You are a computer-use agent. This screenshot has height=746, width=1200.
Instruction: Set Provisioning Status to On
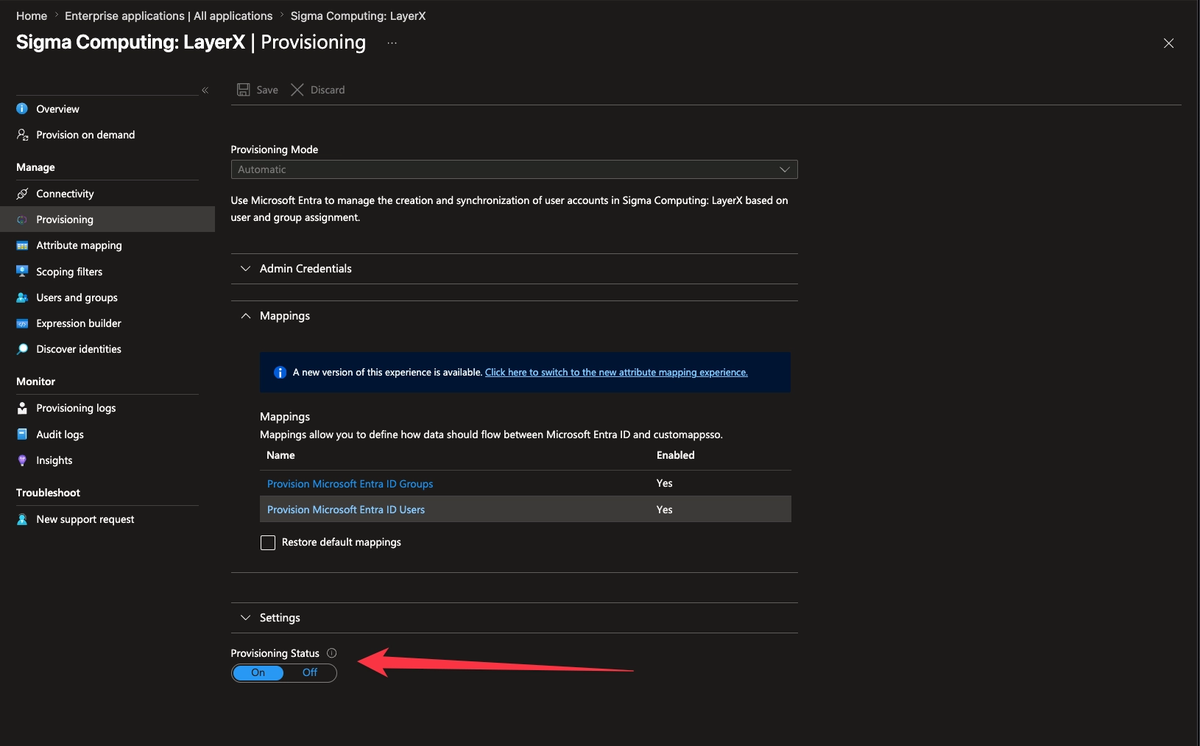[258, 673]
